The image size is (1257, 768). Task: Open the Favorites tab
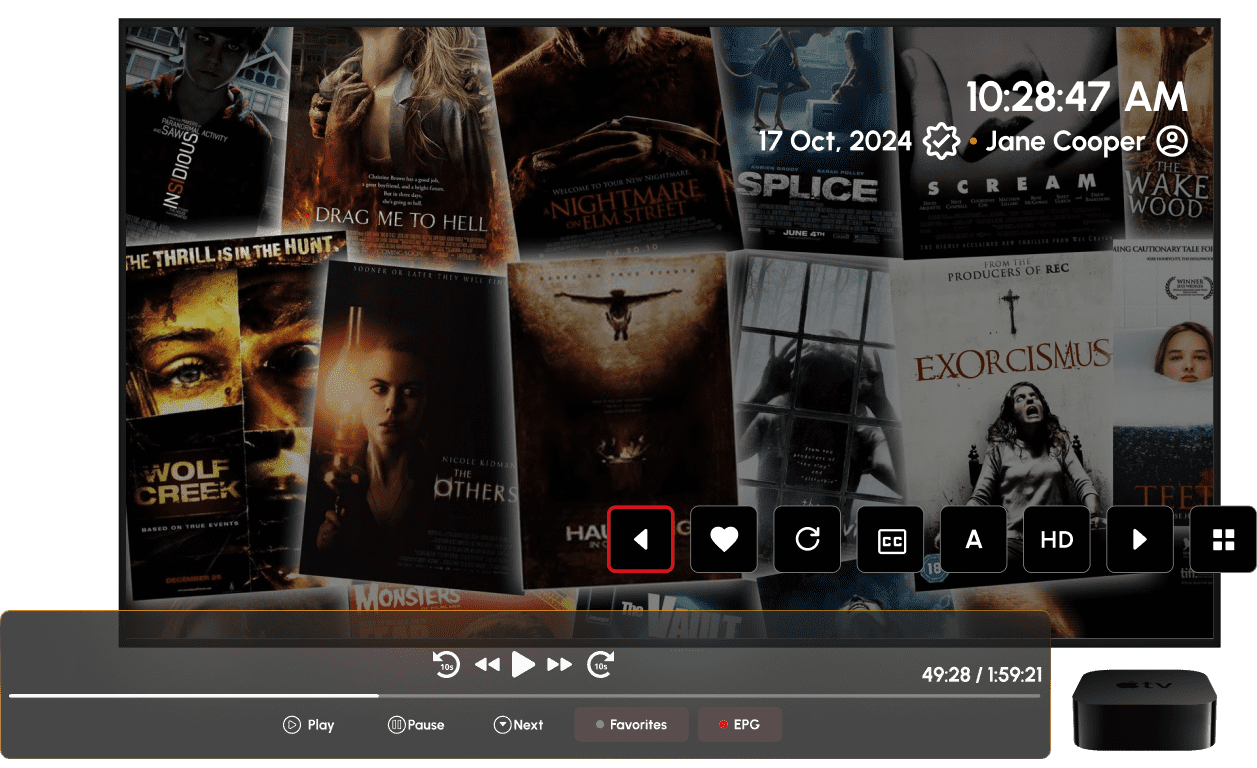[630, 725]
